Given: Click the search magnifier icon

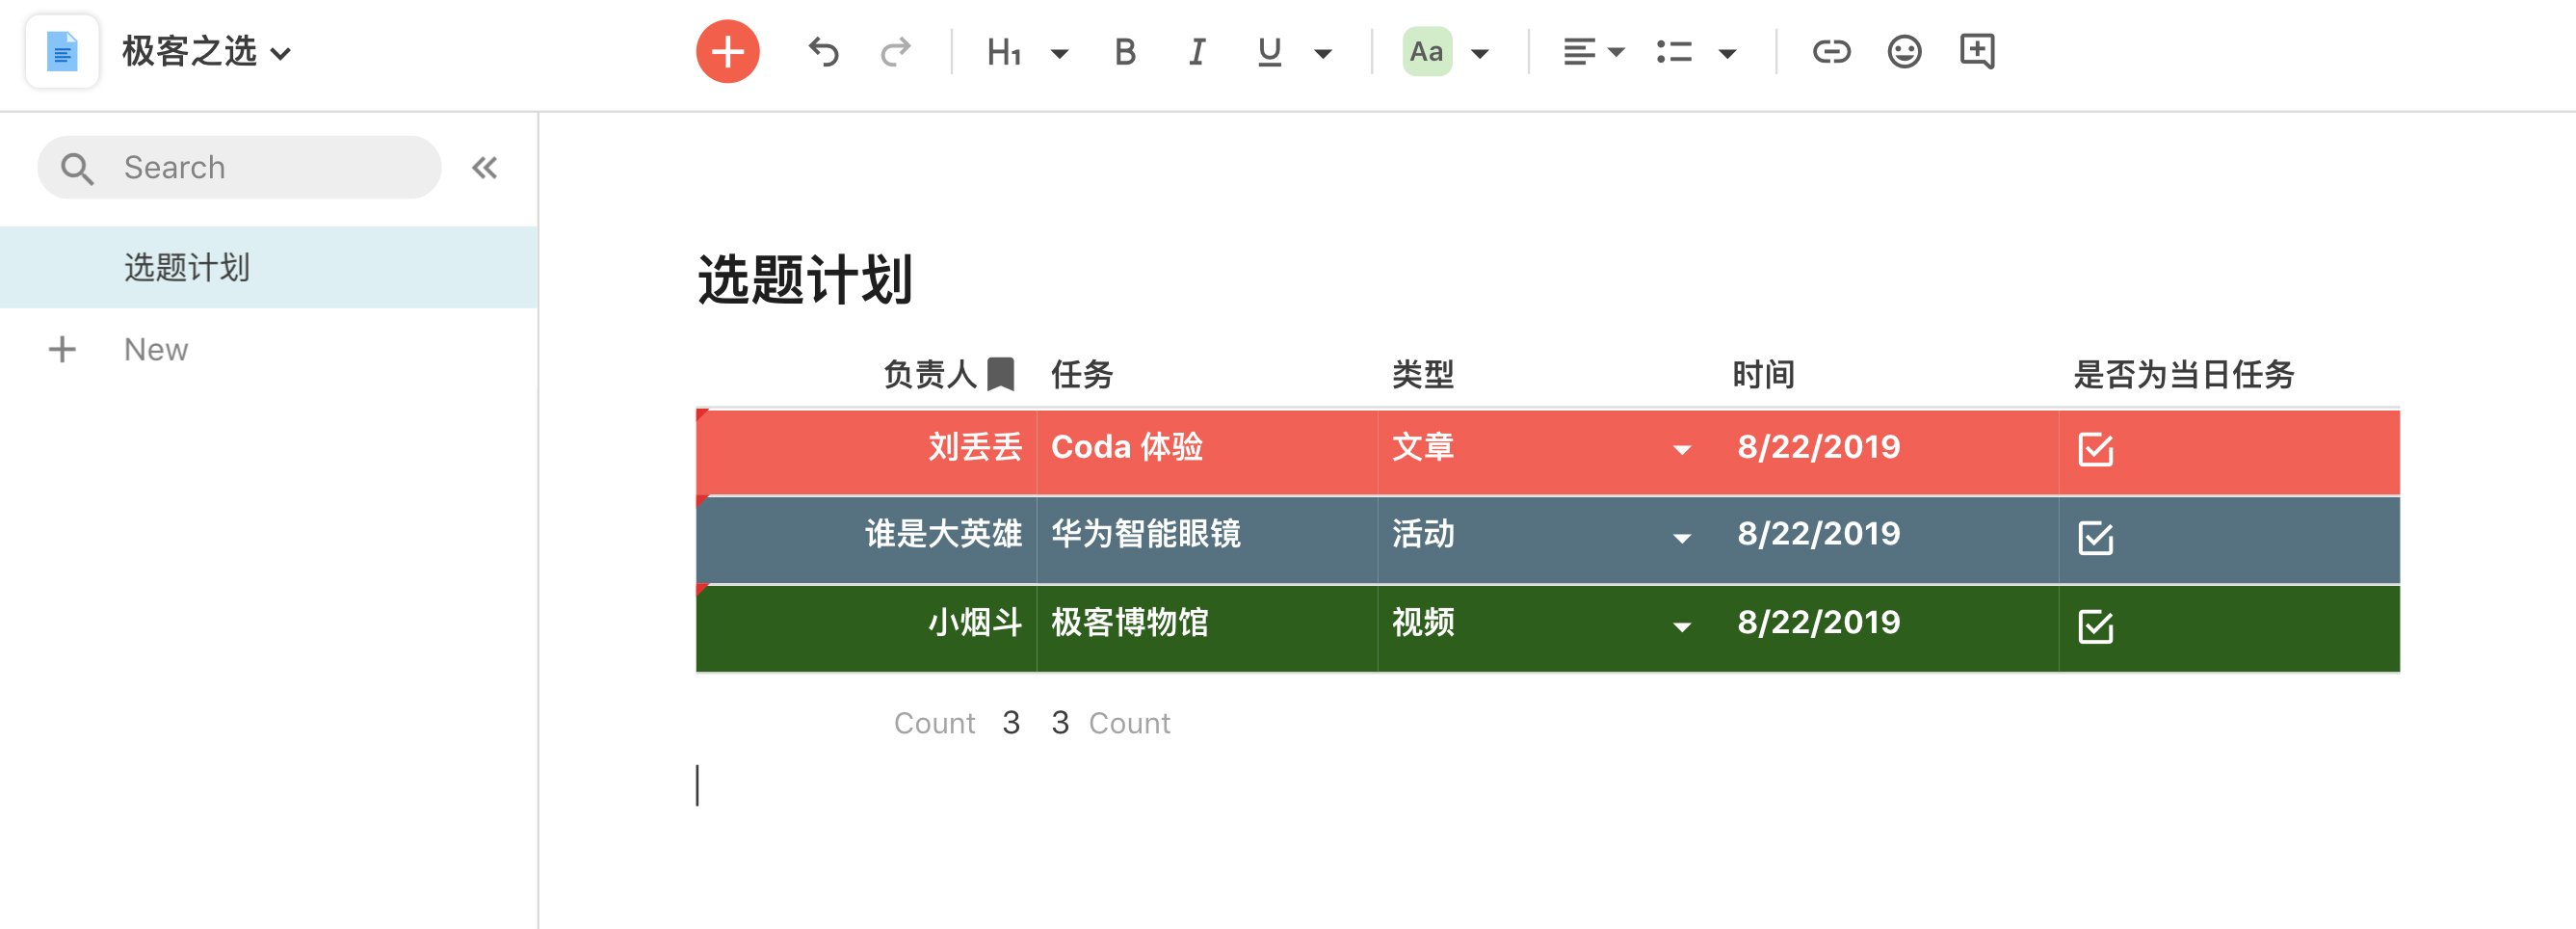Looking at the screenshot, I should [x=77, y=168].
